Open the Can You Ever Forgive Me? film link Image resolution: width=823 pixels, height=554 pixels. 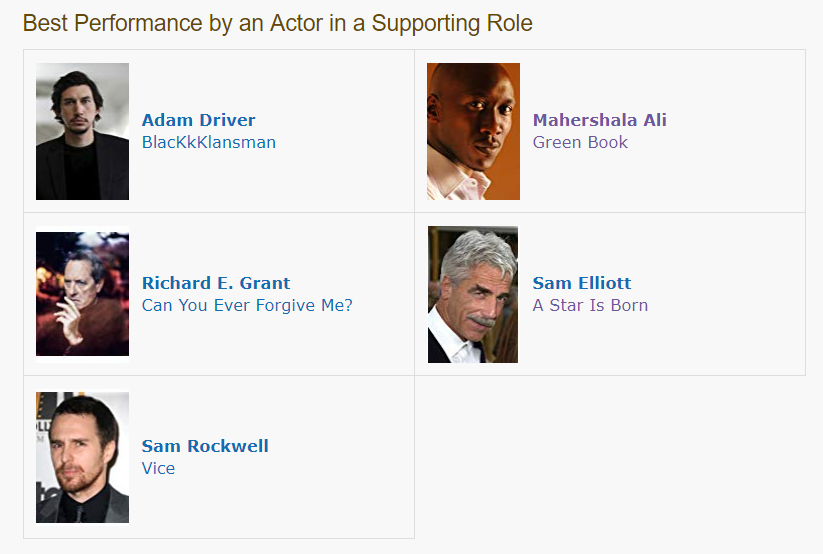point(247,305)
